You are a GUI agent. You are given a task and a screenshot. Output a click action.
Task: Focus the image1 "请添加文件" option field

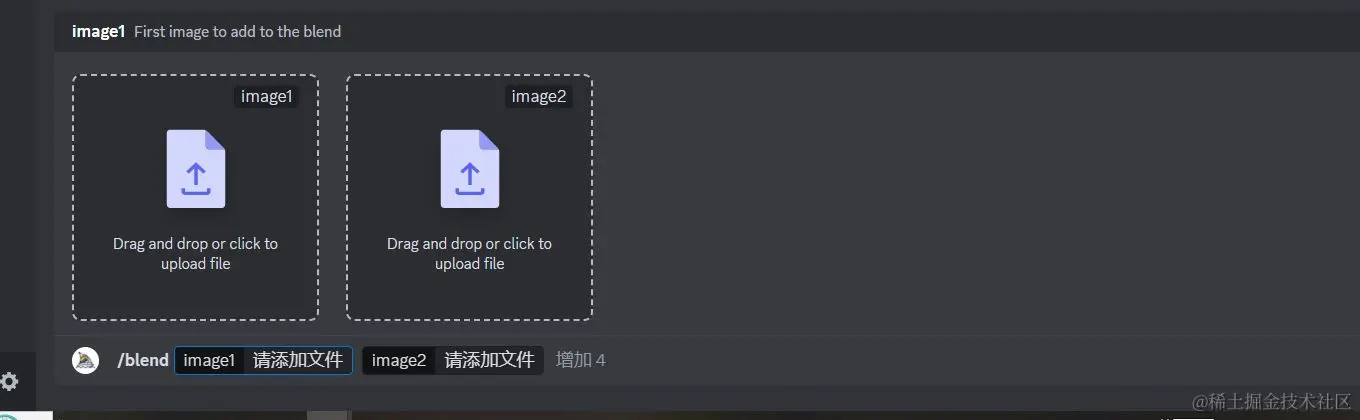pos(298,360)
